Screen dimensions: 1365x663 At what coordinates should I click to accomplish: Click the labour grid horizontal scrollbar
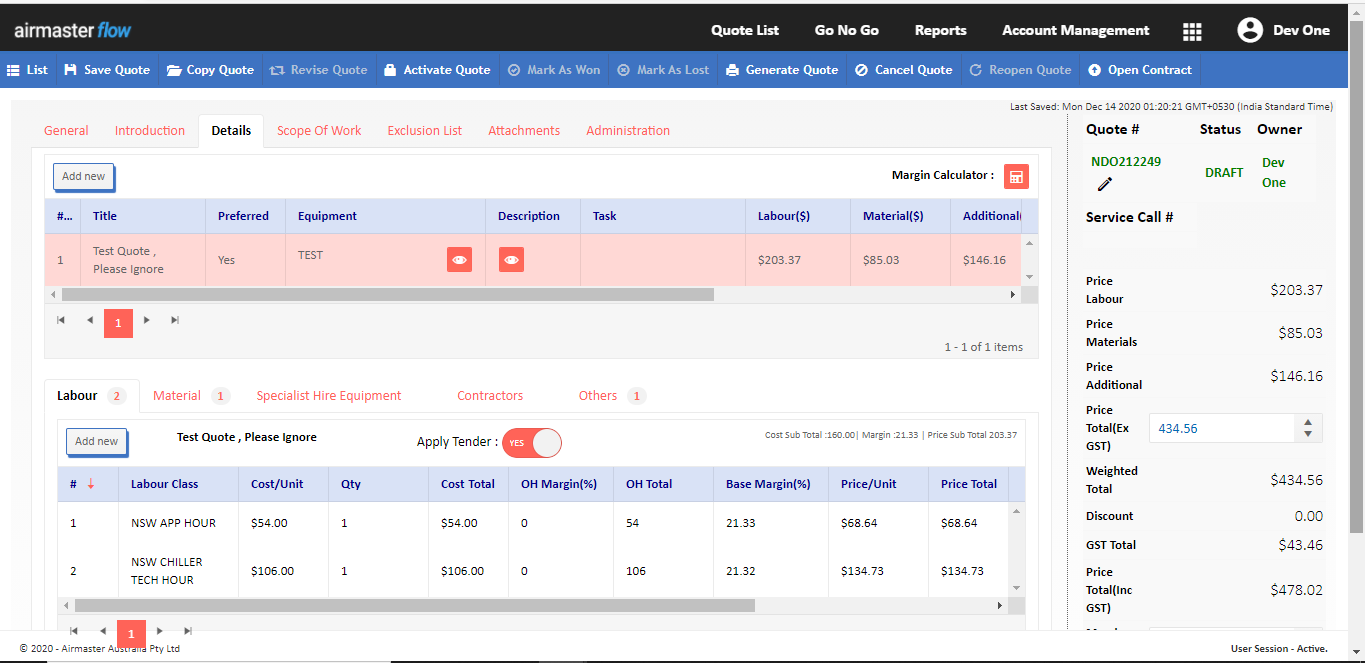(x=414, y=605)
